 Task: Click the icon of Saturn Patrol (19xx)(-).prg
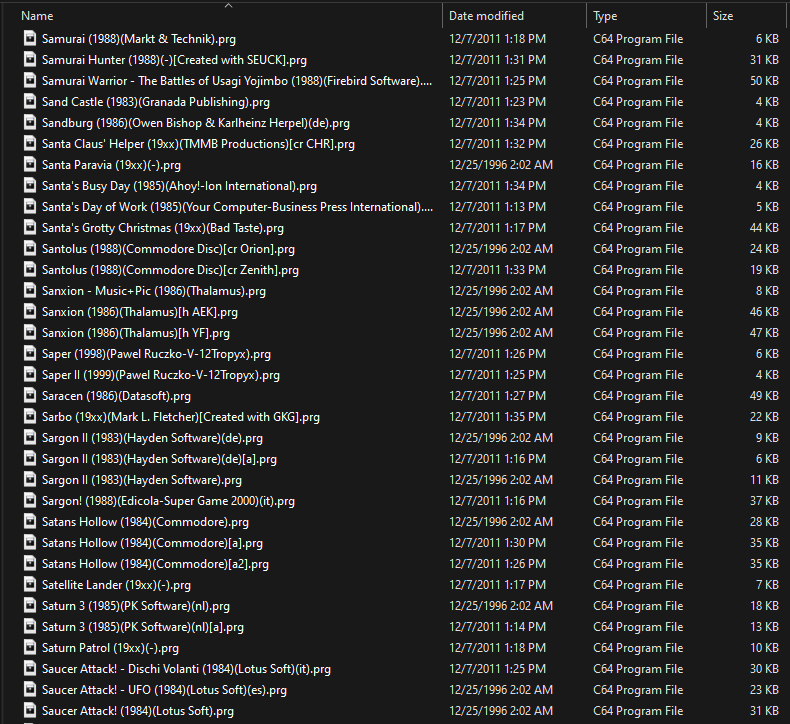30,648
